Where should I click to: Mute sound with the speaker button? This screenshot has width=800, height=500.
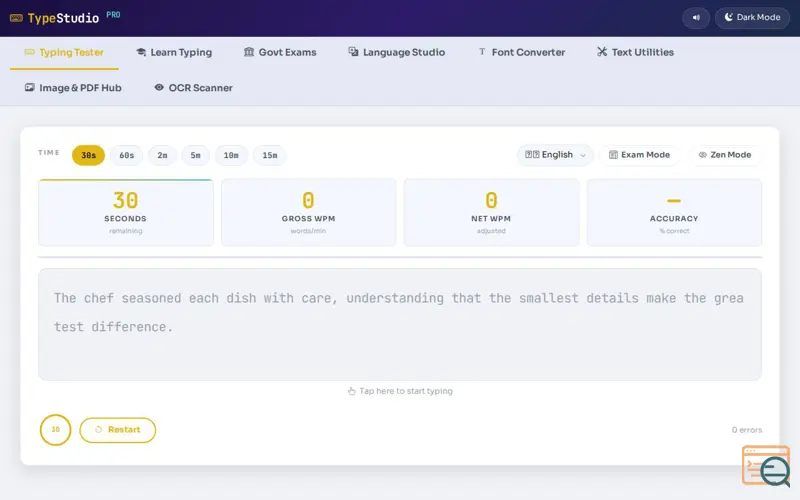[x=696, y=18]
